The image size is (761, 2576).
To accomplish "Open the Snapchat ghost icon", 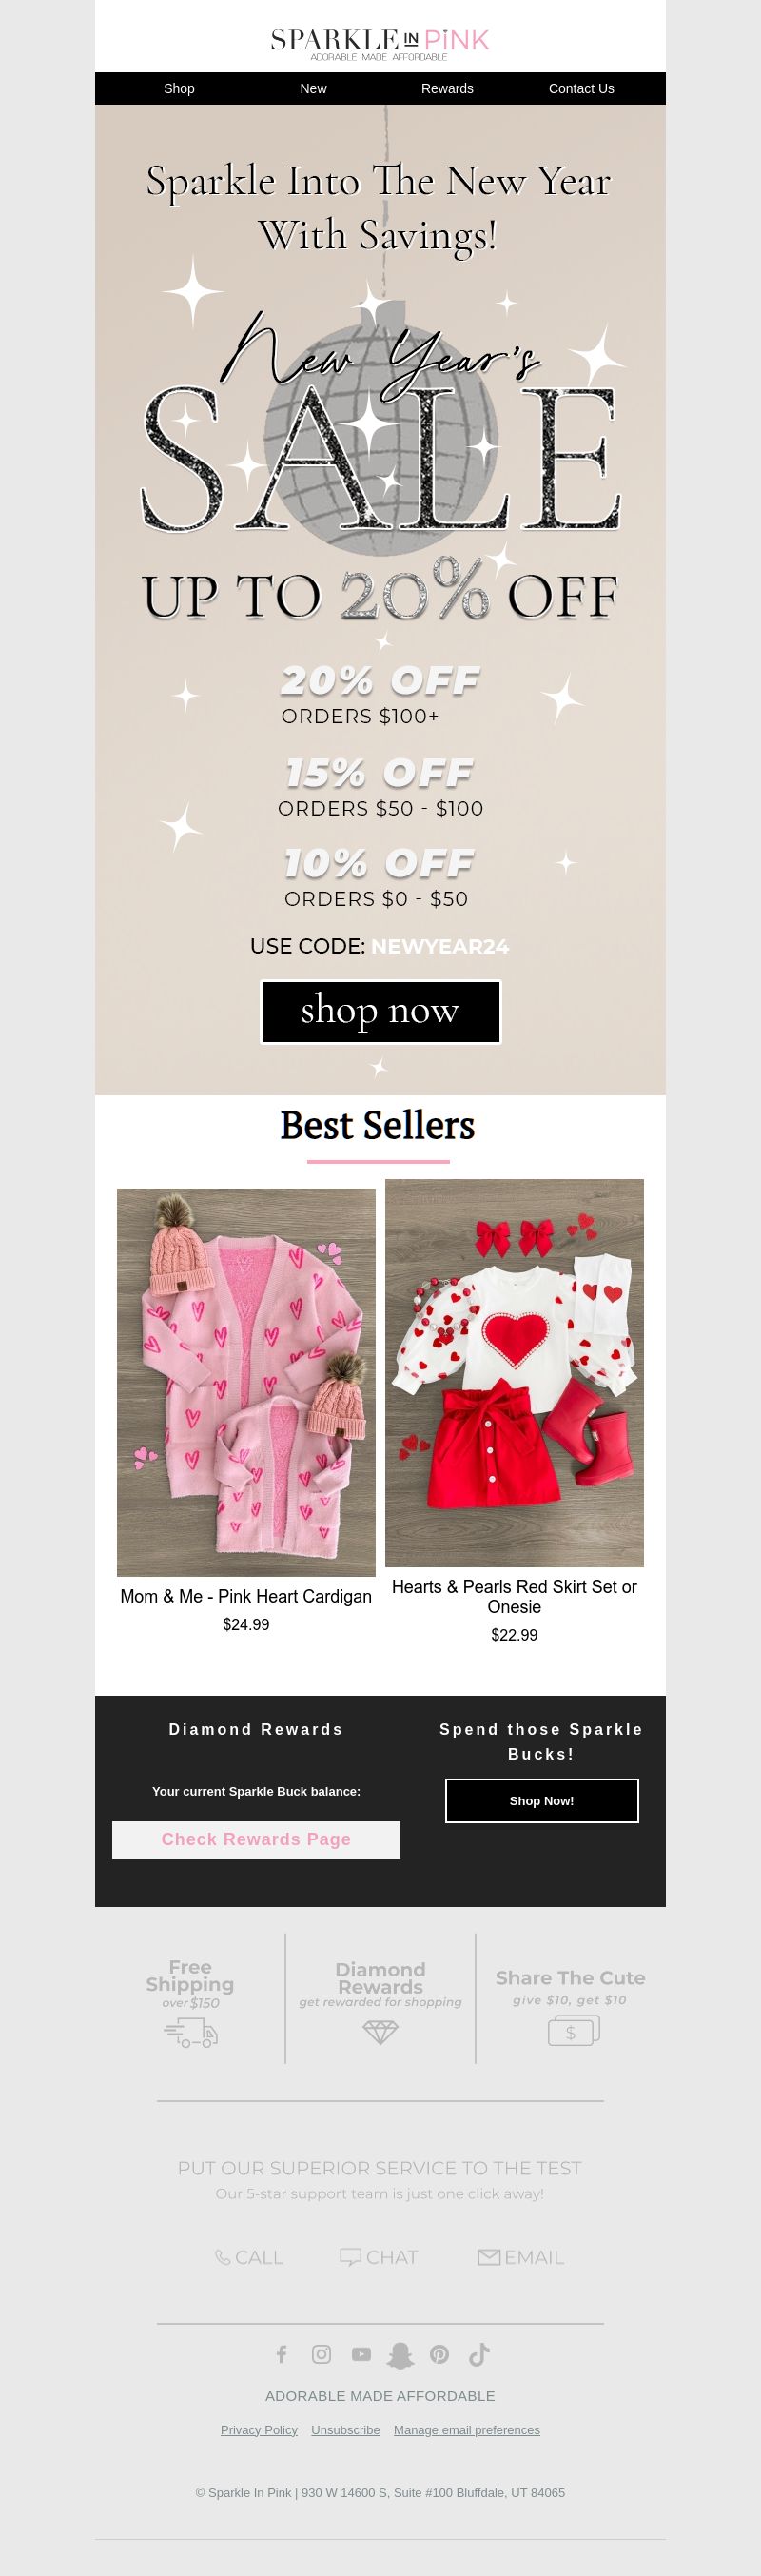I will pos(400,2355).
